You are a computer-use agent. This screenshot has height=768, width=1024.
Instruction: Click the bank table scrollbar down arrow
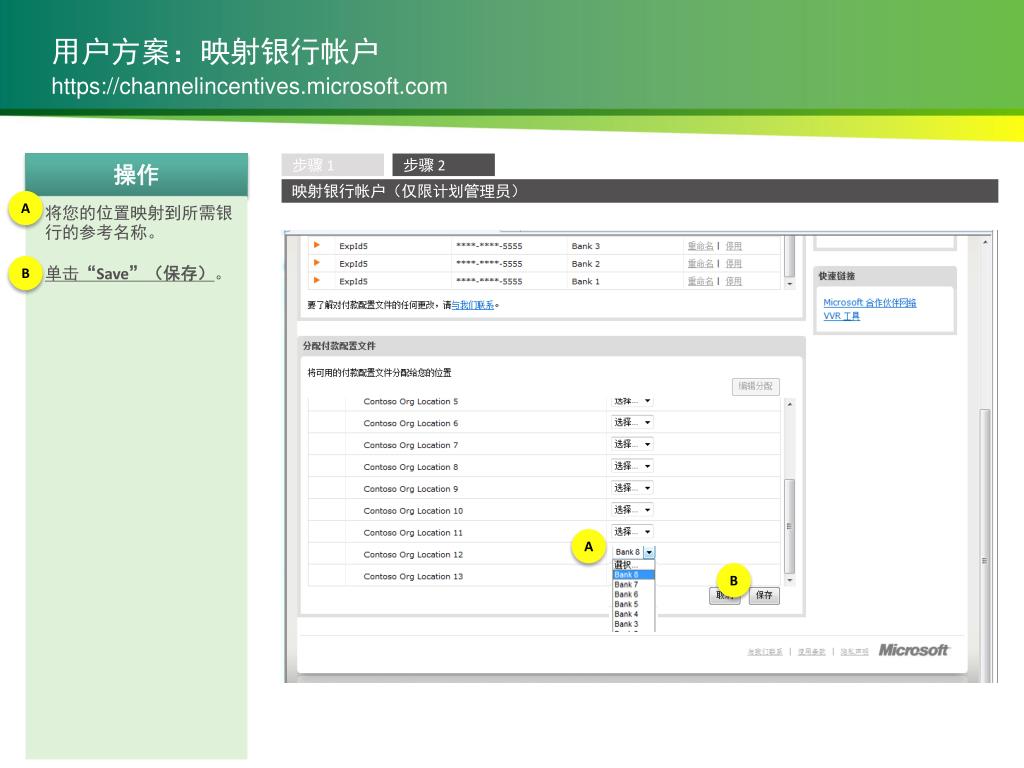790,284
